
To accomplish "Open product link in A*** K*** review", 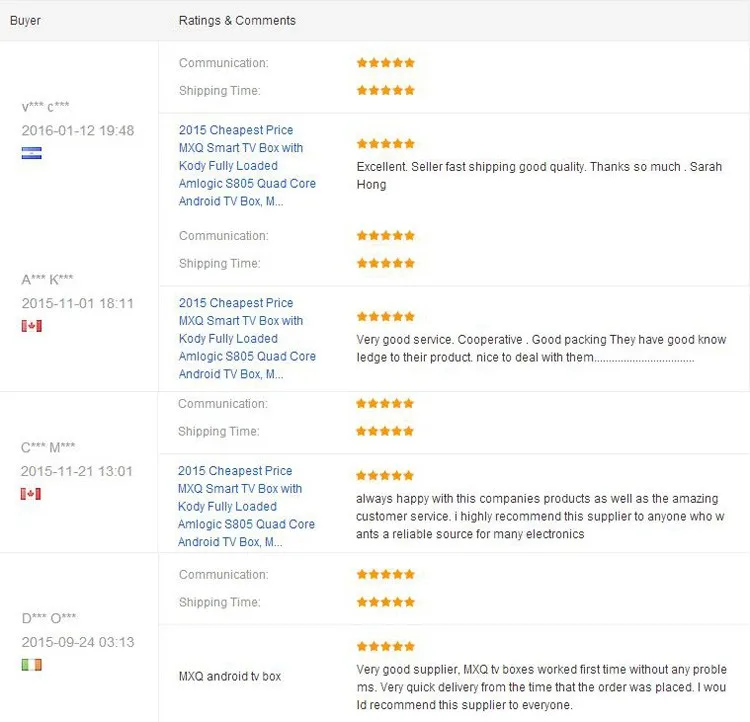I will (241, 339).
